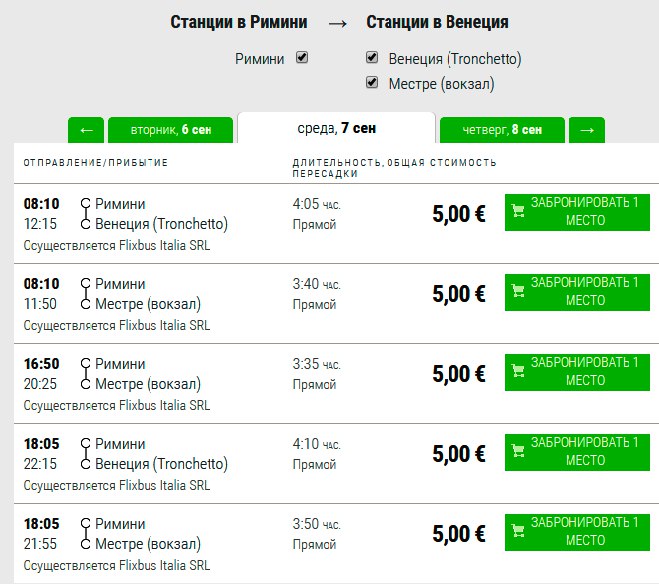Click cart icon on 16:50 departure row
The width and height of the screenshot is (659, 584).
click(518, 371)
